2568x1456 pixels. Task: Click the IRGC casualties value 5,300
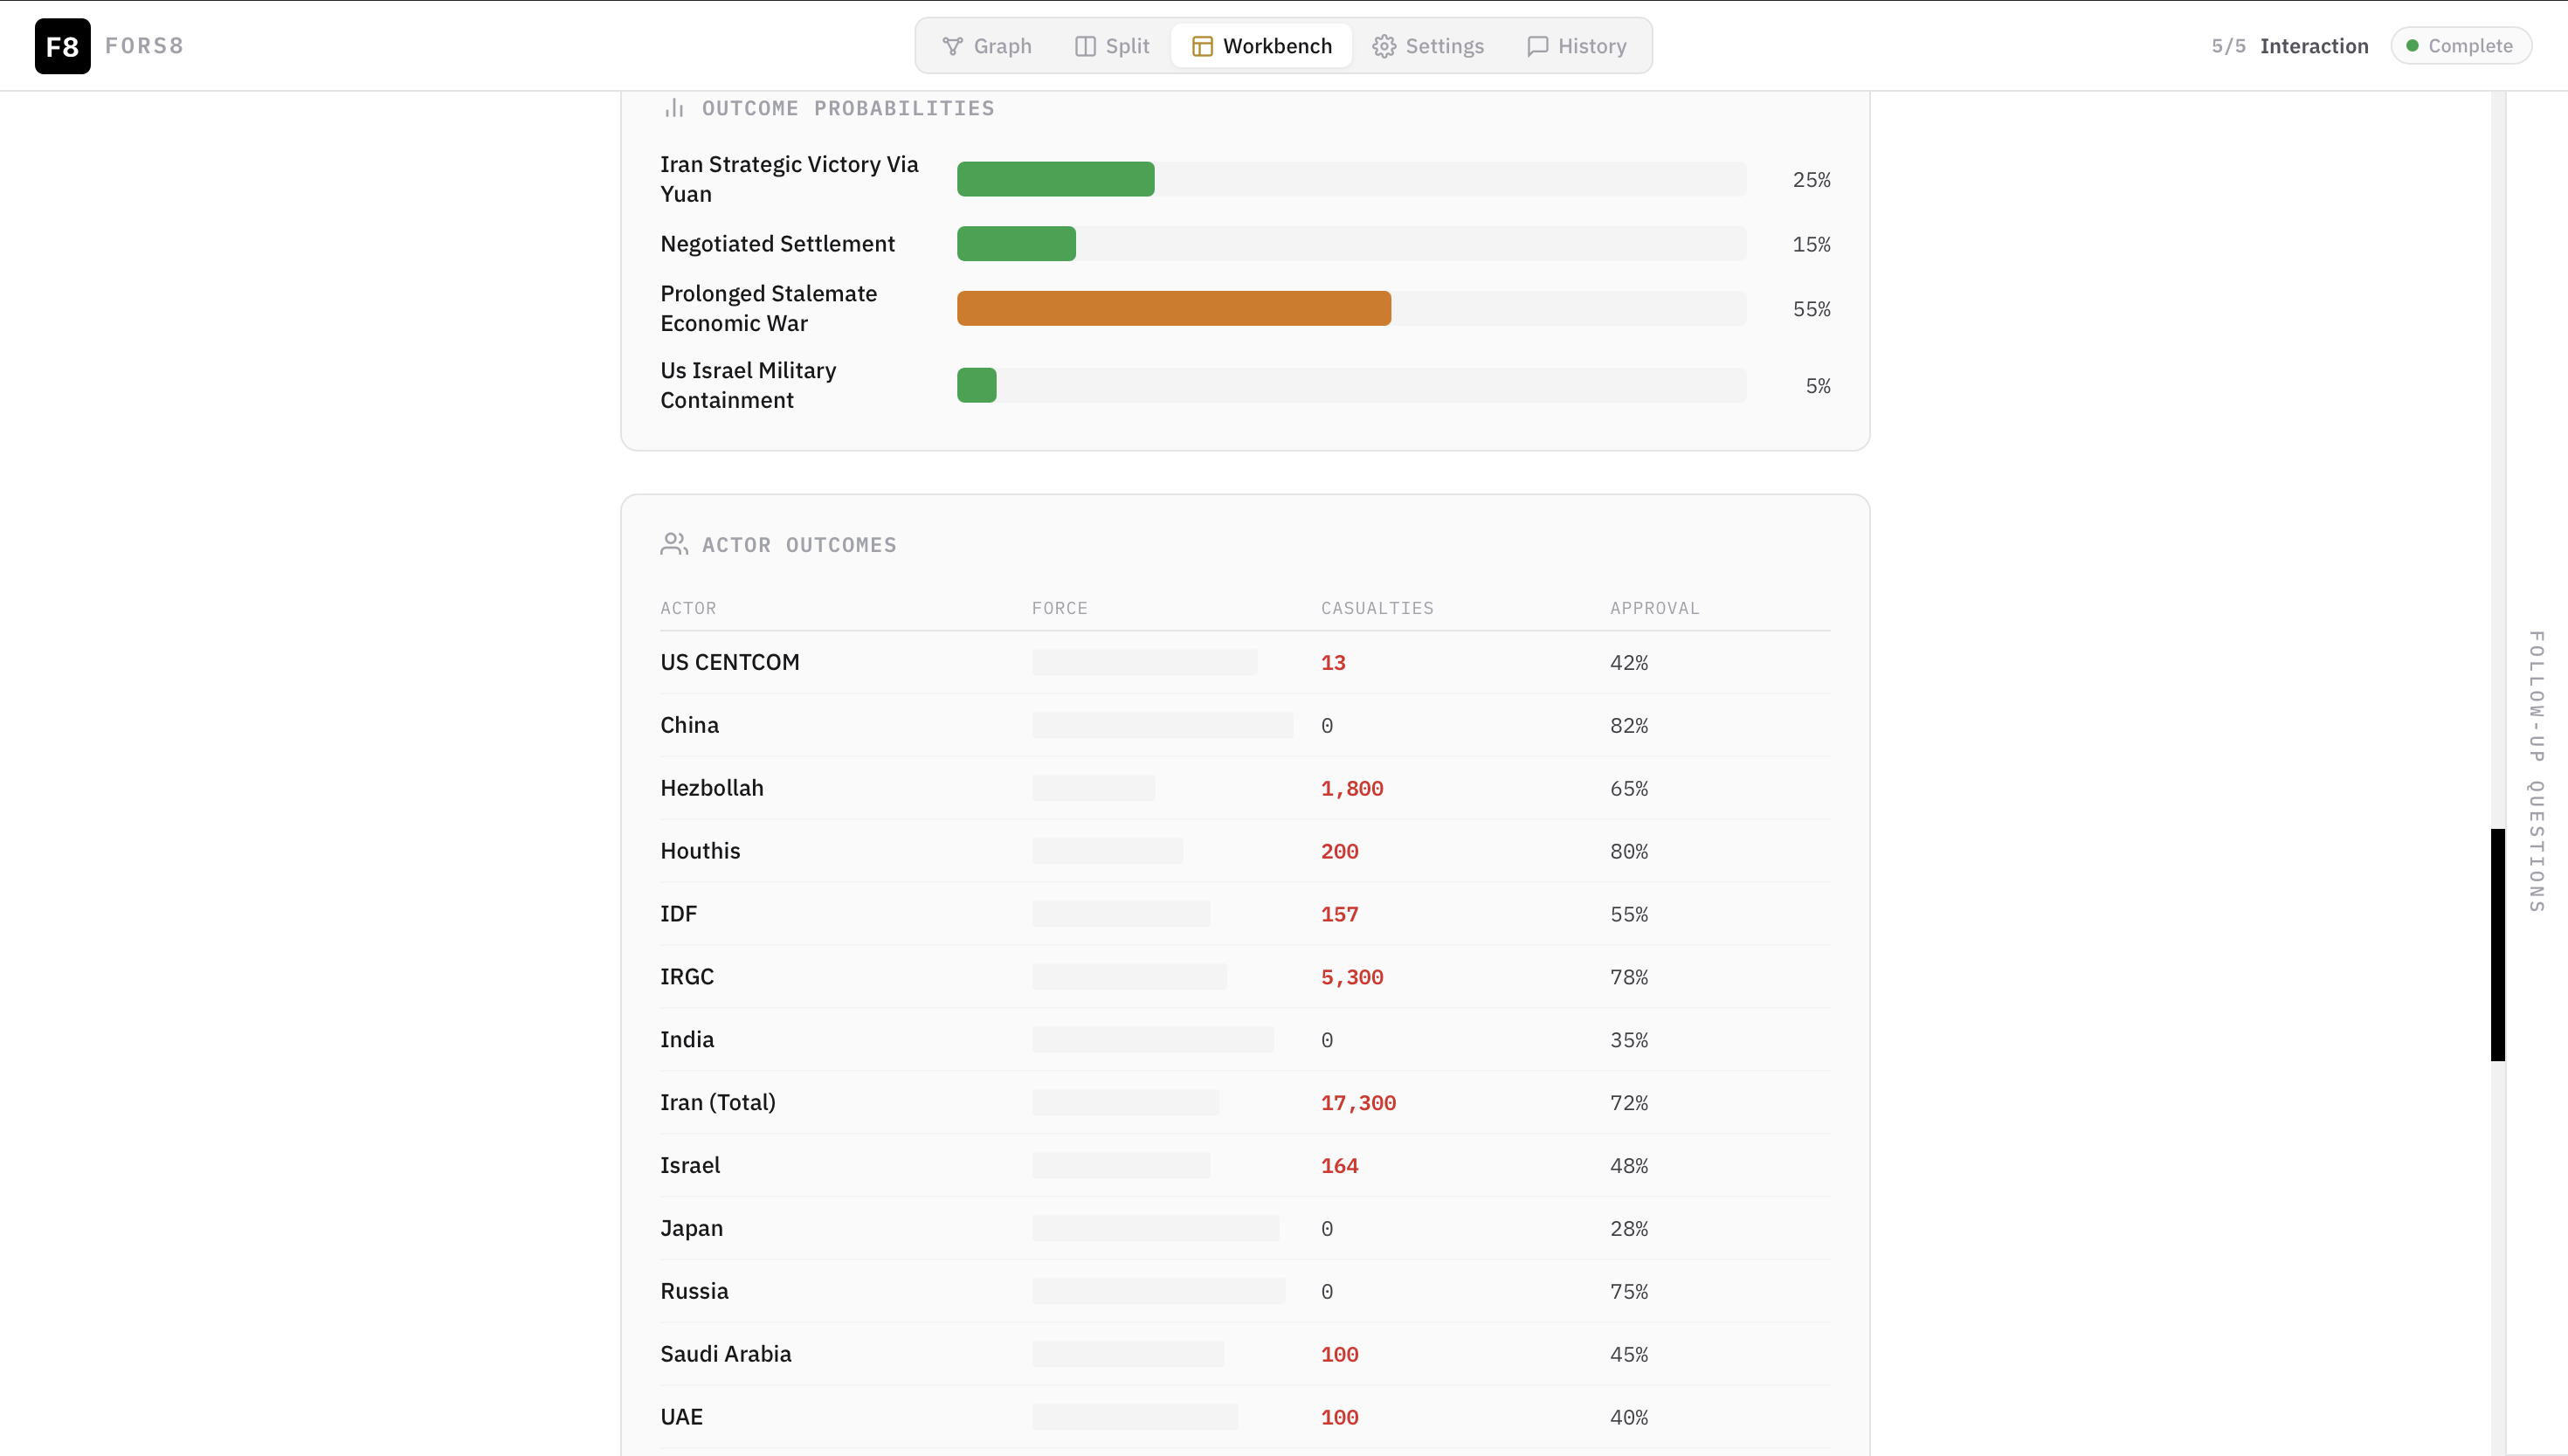pyautogui.click(x=1352, y=977)
